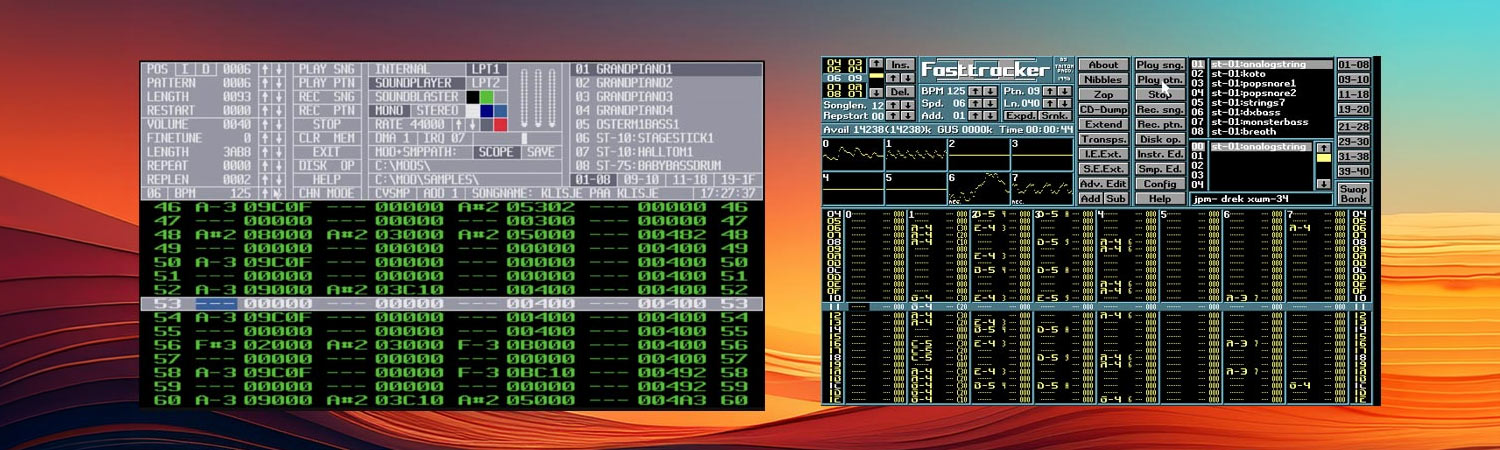1500x450 pixels.
Task: Decrease RESTART value with its down arrow
Action: pos(279,110)
